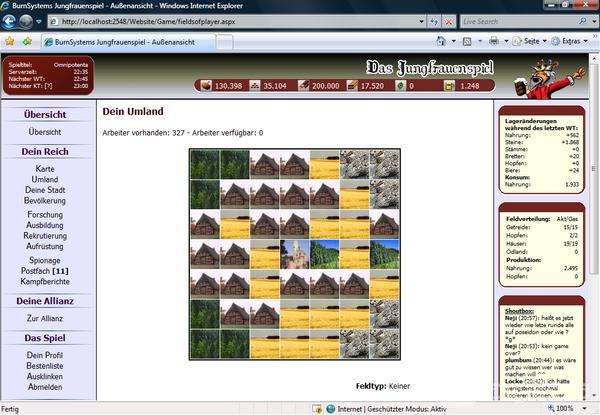Click into the Live Search box
The height and width of the screenshot is (415, 600).
point(517,22)
